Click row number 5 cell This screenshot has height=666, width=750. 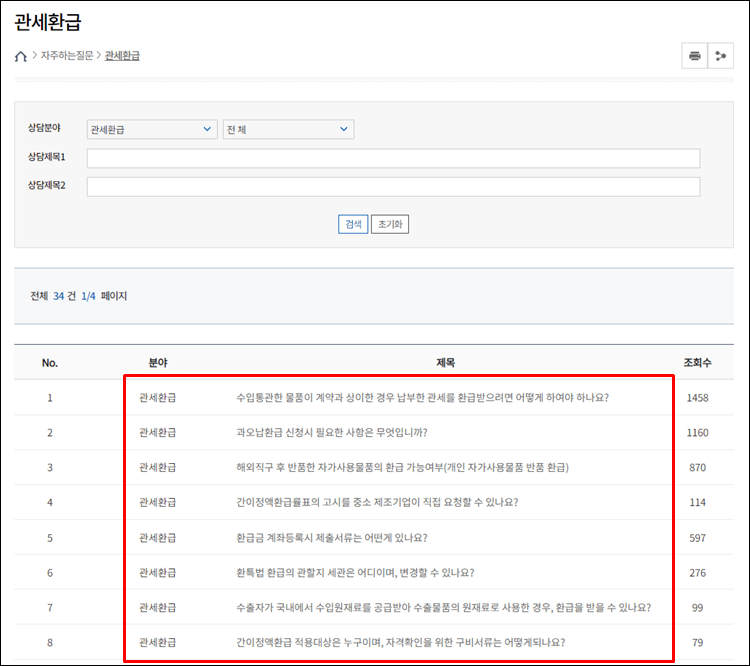[x=50, y=538]
